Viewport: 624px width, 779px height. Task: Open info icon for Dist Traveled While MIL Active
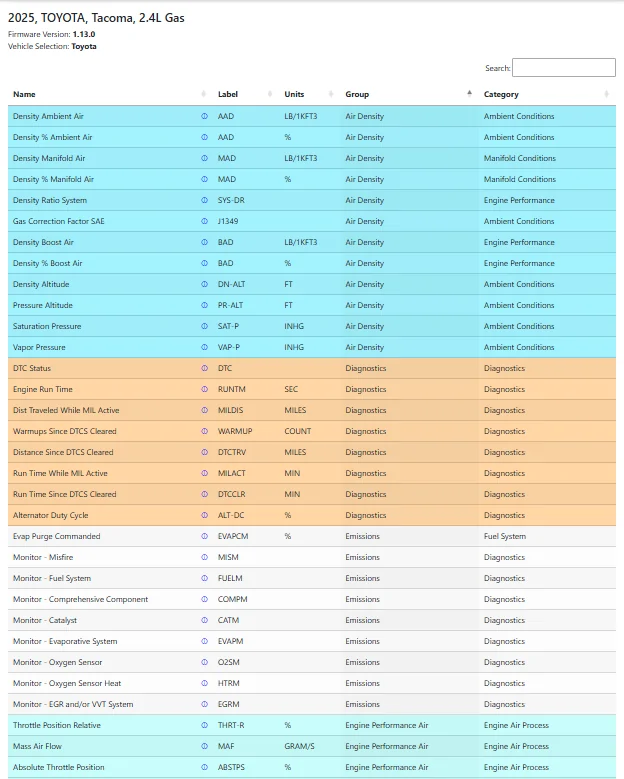click(204, 410)
